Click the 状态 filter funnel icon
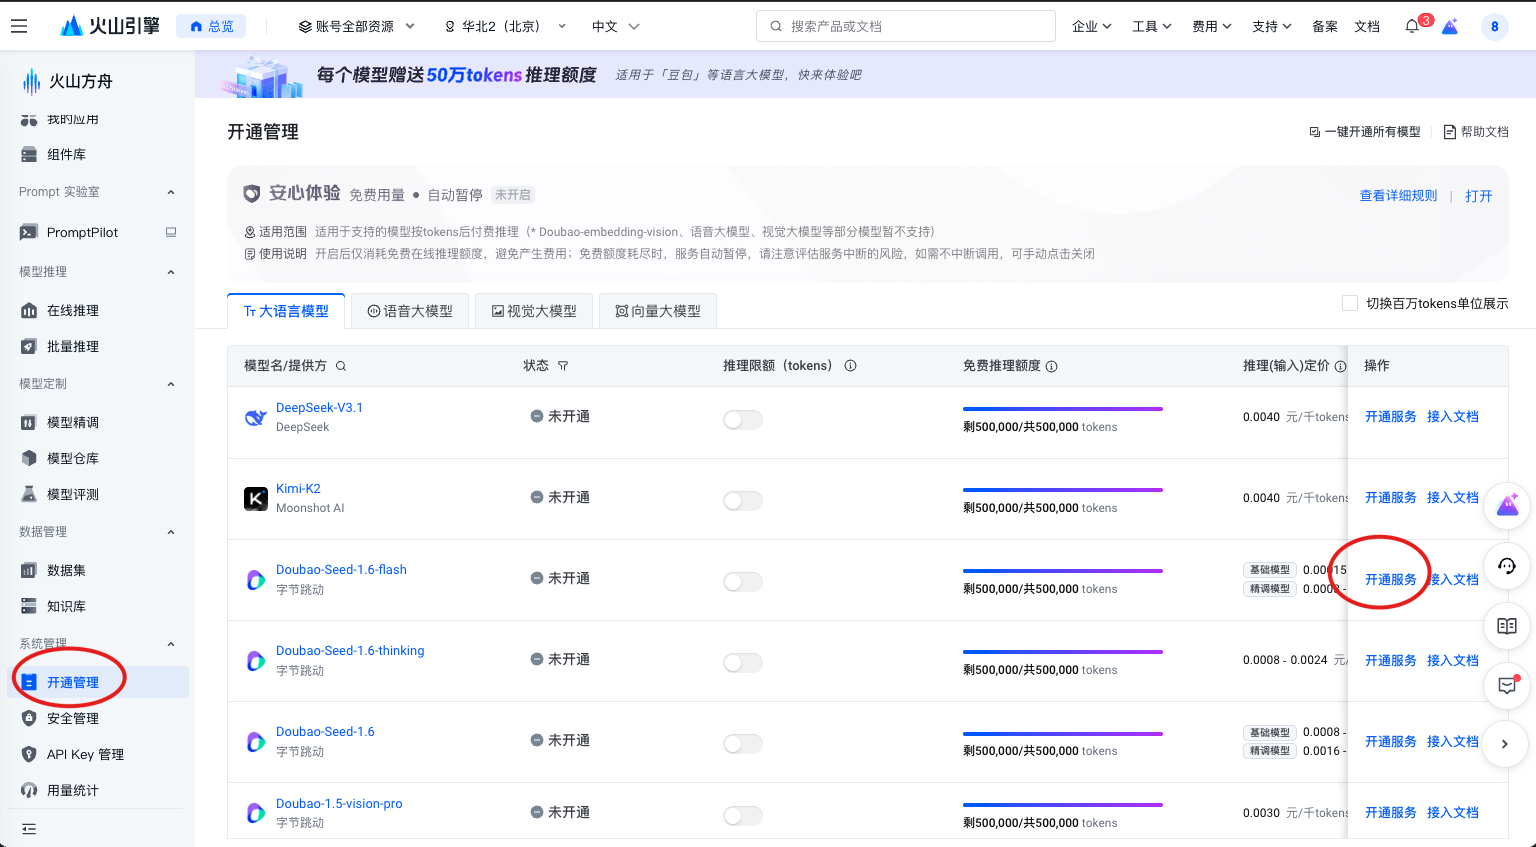The image size is (1536, 847). point(563,366)
